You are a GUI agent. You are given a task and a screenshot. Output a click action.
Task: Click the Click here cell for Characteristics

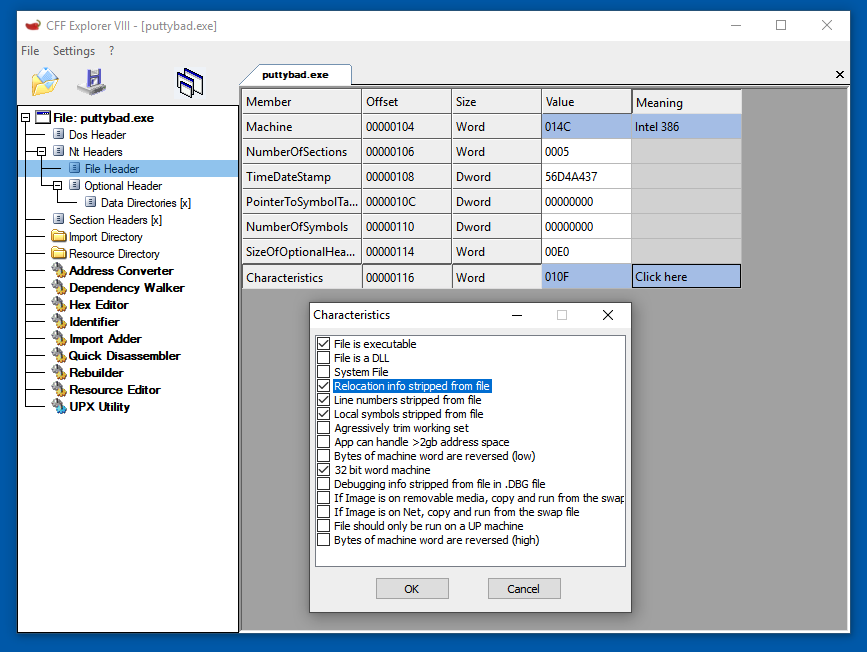coord(686,277)
